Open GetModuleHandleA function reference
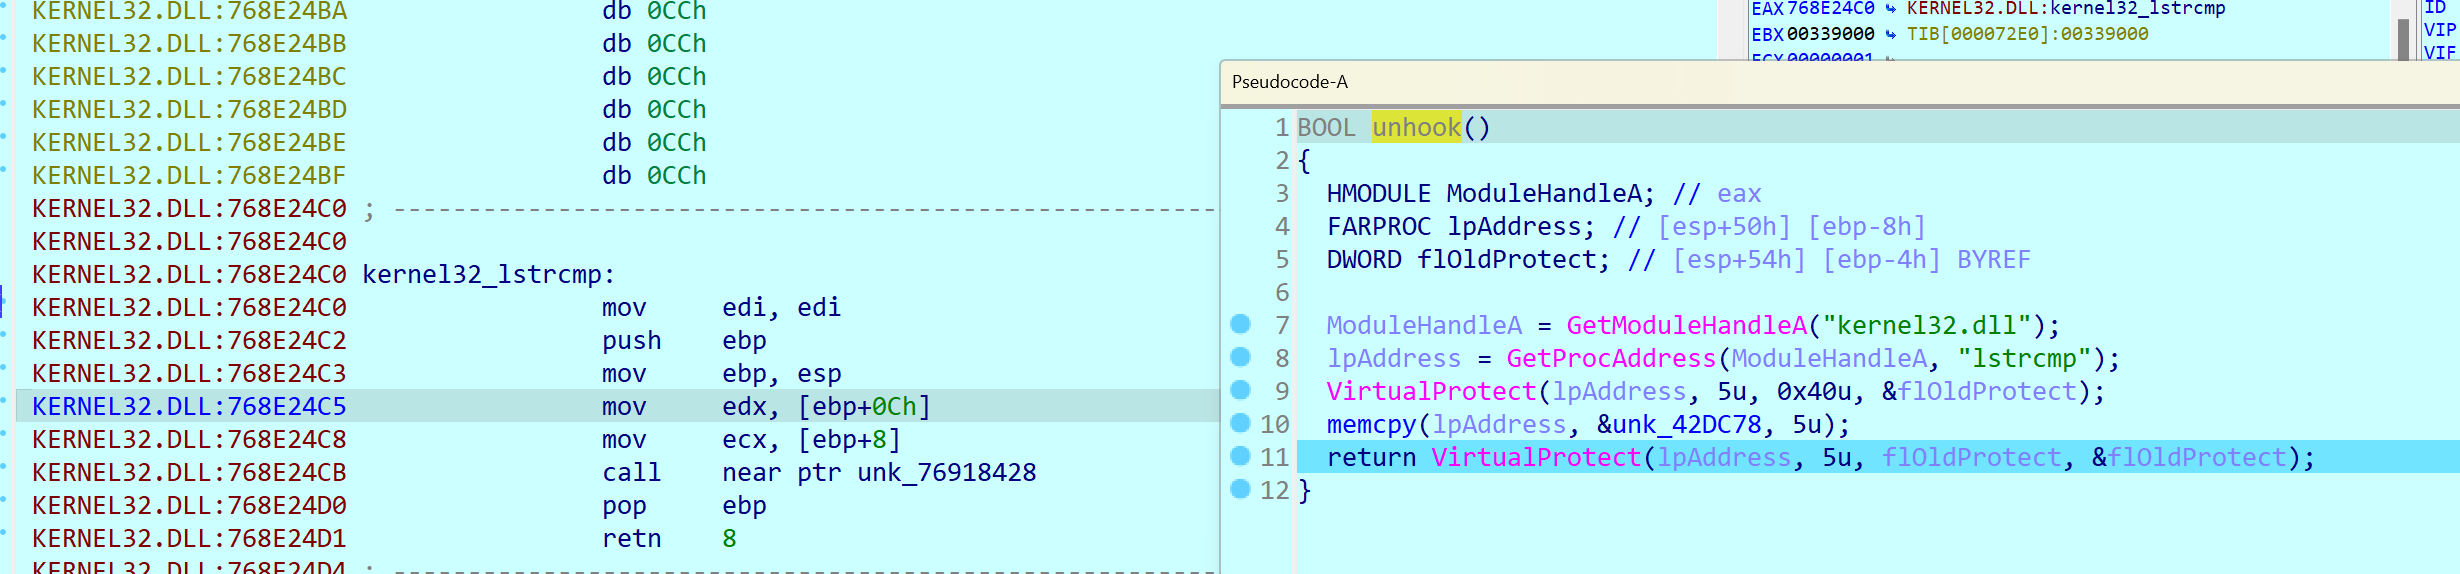The width and height of the screenshot is (2460, 574). click(1686, 325)
